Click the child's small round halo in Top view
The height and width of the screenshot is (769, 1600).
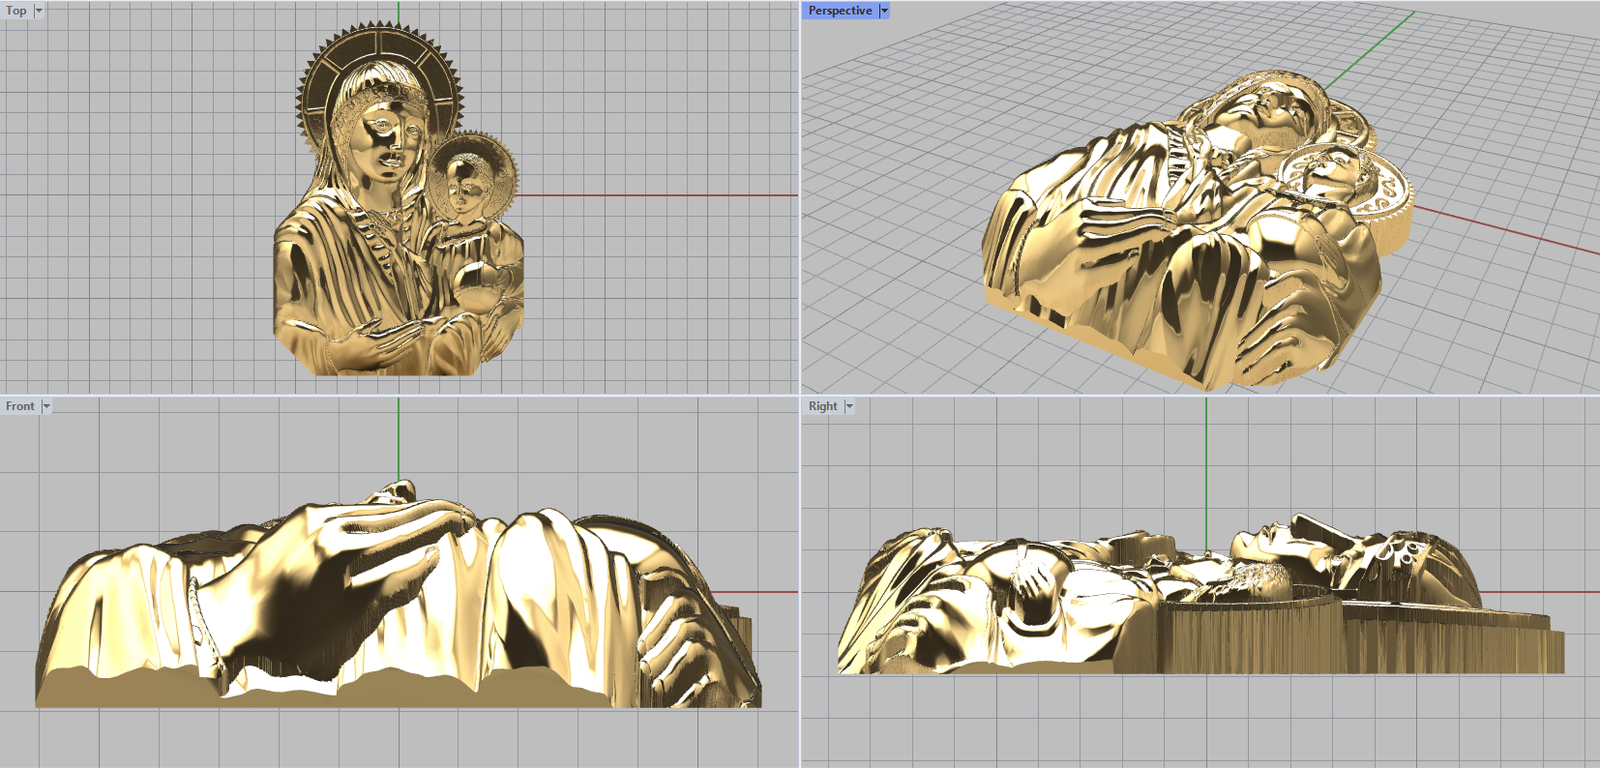[503, 160]
